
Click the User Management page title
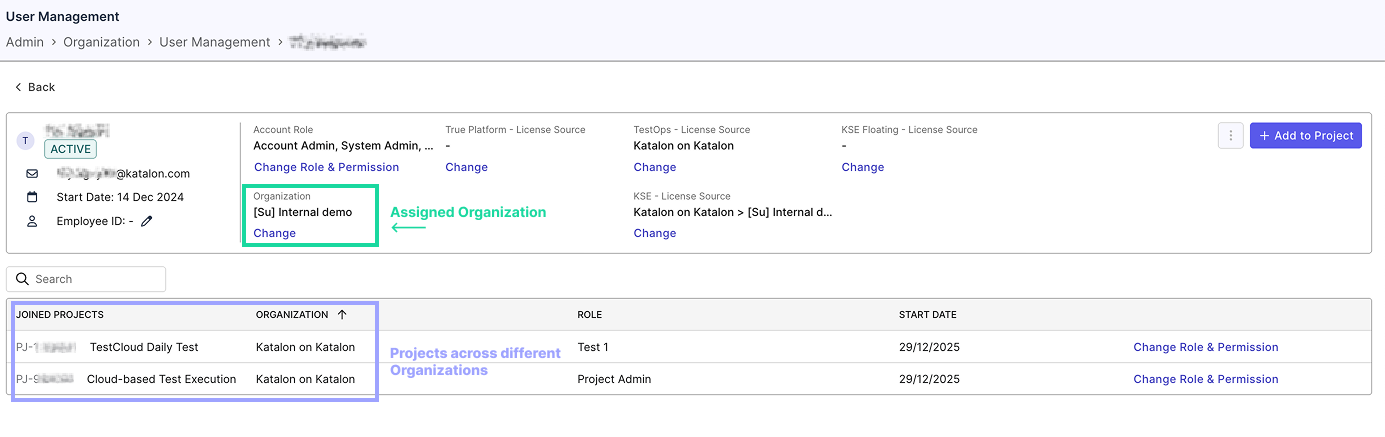pos(63,17)
